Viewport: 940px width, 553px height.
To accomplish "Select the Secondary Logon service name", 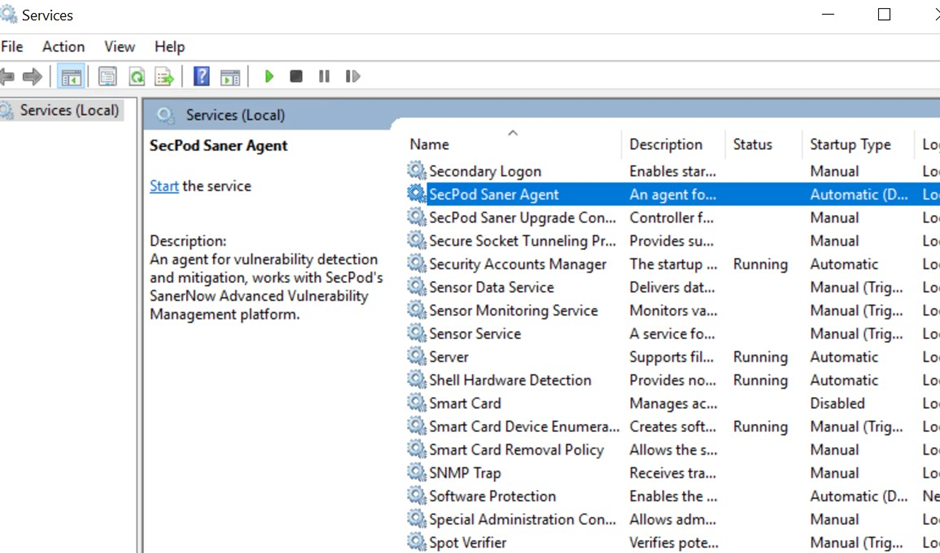I will [485, 172].
